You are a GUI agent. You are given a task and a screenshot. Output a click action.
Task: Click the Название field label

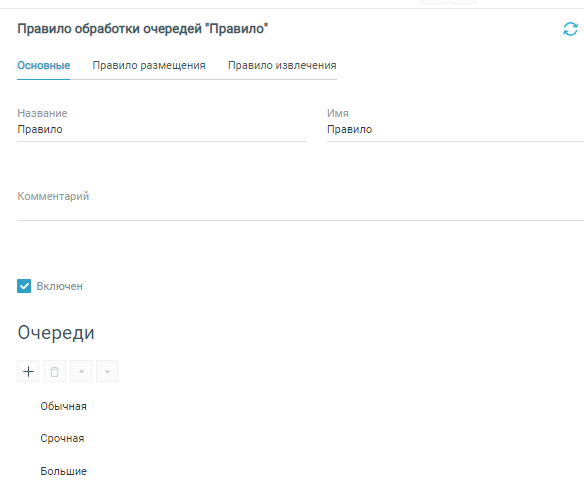(x=42, y=113)
